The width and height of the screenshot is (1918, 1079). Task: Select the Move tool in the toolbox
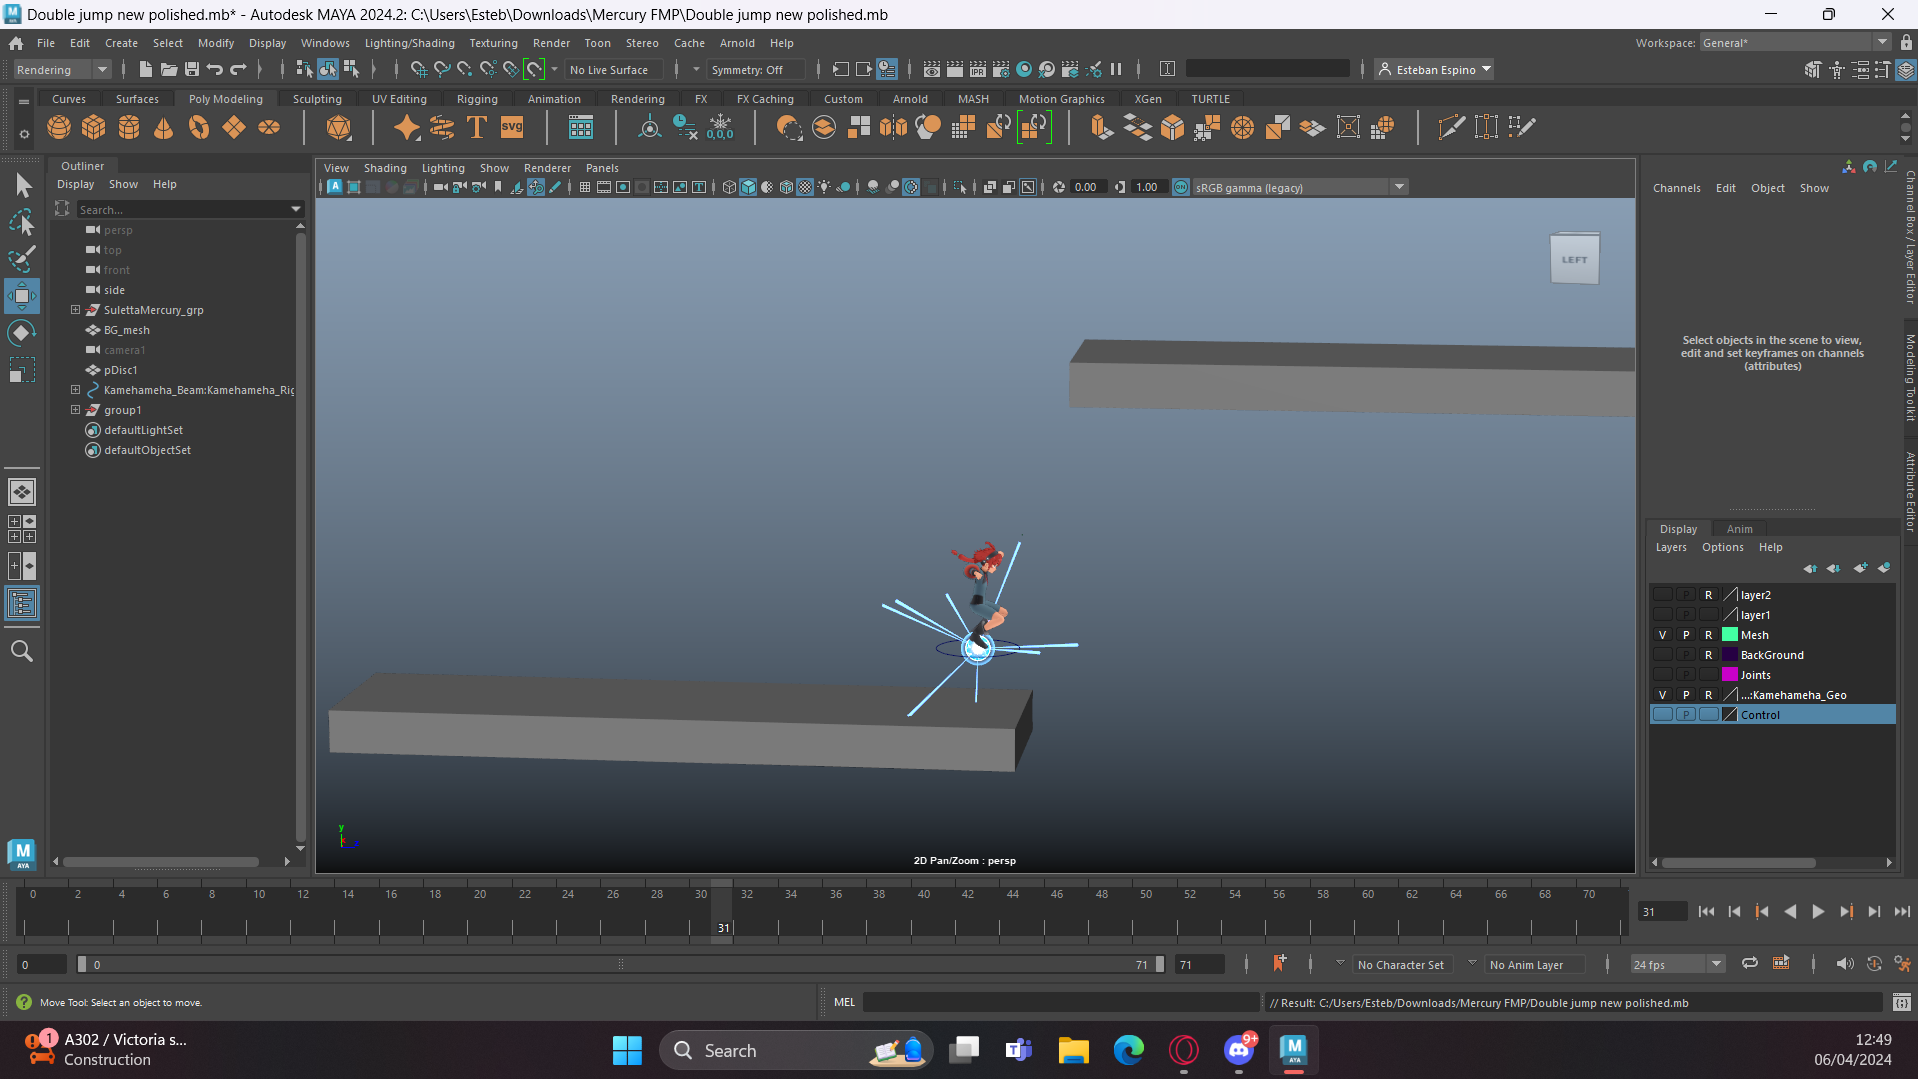[x=22, y=296]
